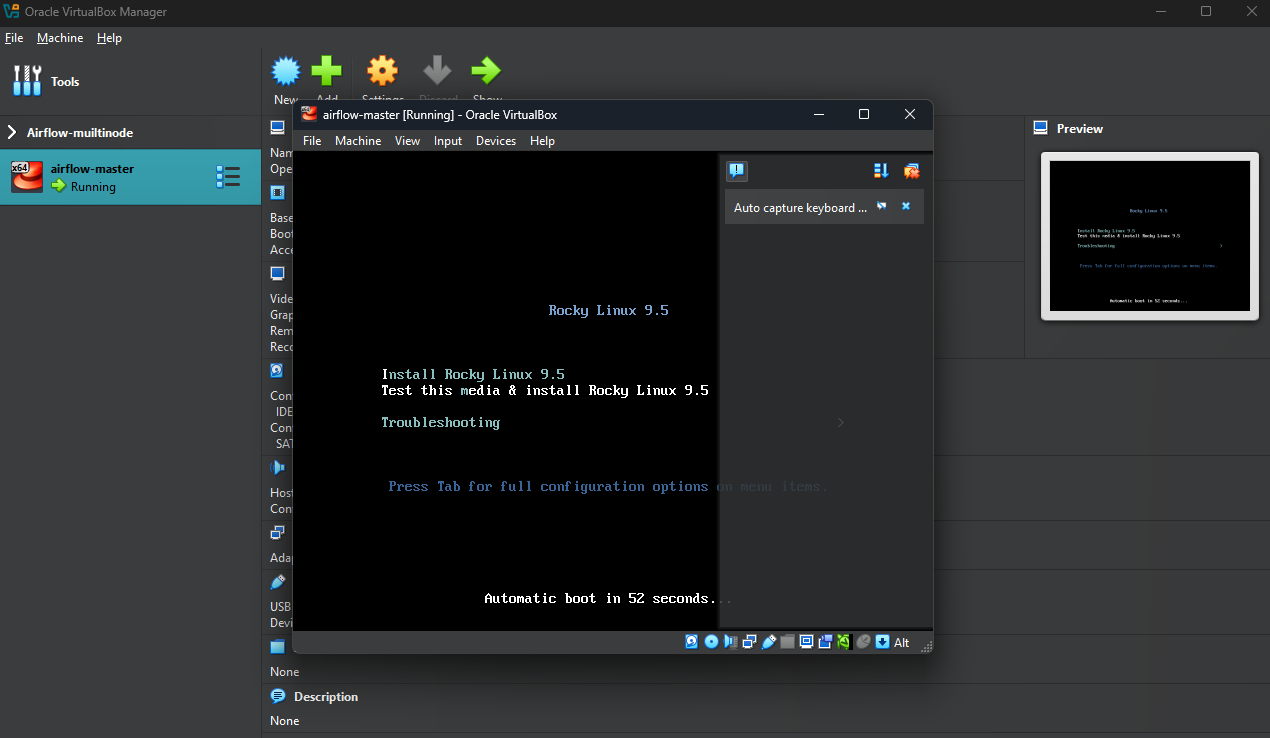Open the File menu in VirtualBox Manager

point(14,38)
